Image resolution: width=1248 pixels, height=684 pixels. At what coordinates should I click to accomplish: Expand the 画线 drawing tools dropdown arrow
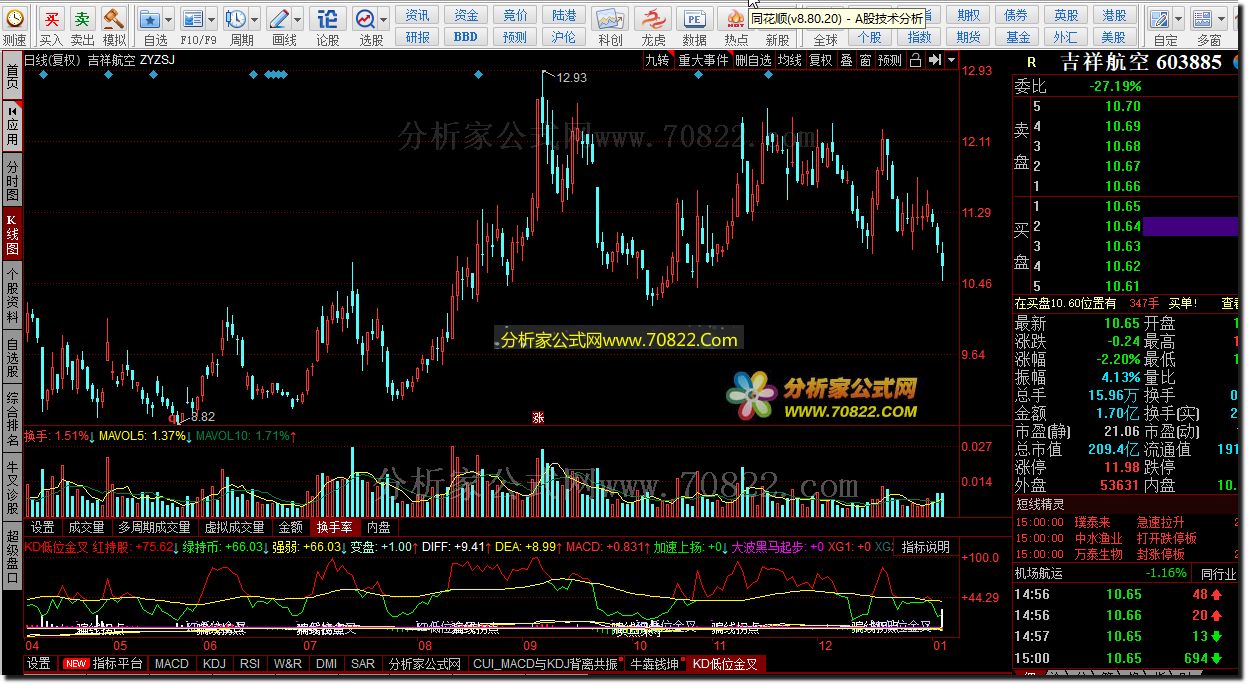(297, 18)
